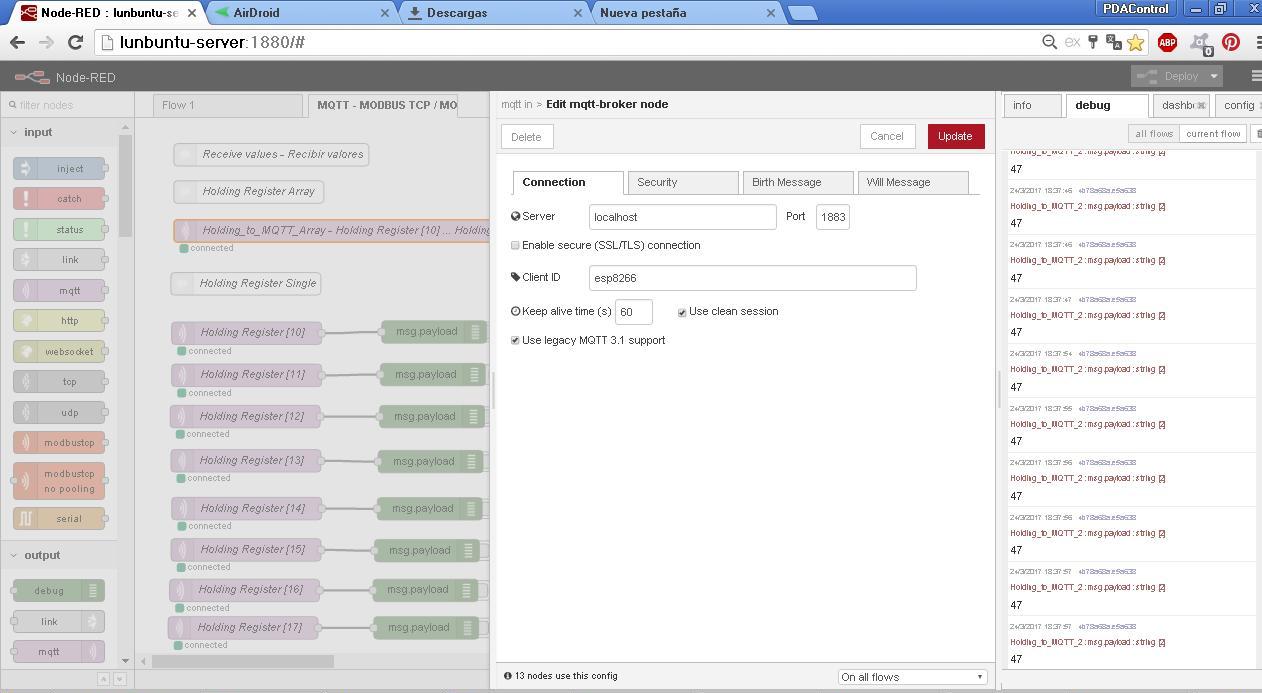Delete the mqtt-broker config node

(527, 137)
